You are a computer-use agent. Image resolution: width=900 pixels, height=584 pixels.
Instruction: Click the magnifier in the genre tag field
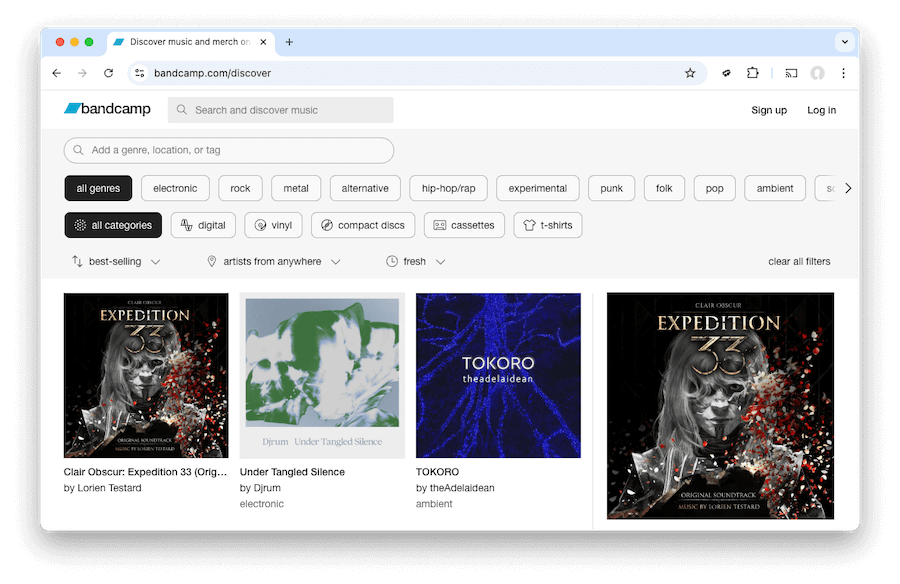point(78,150)
